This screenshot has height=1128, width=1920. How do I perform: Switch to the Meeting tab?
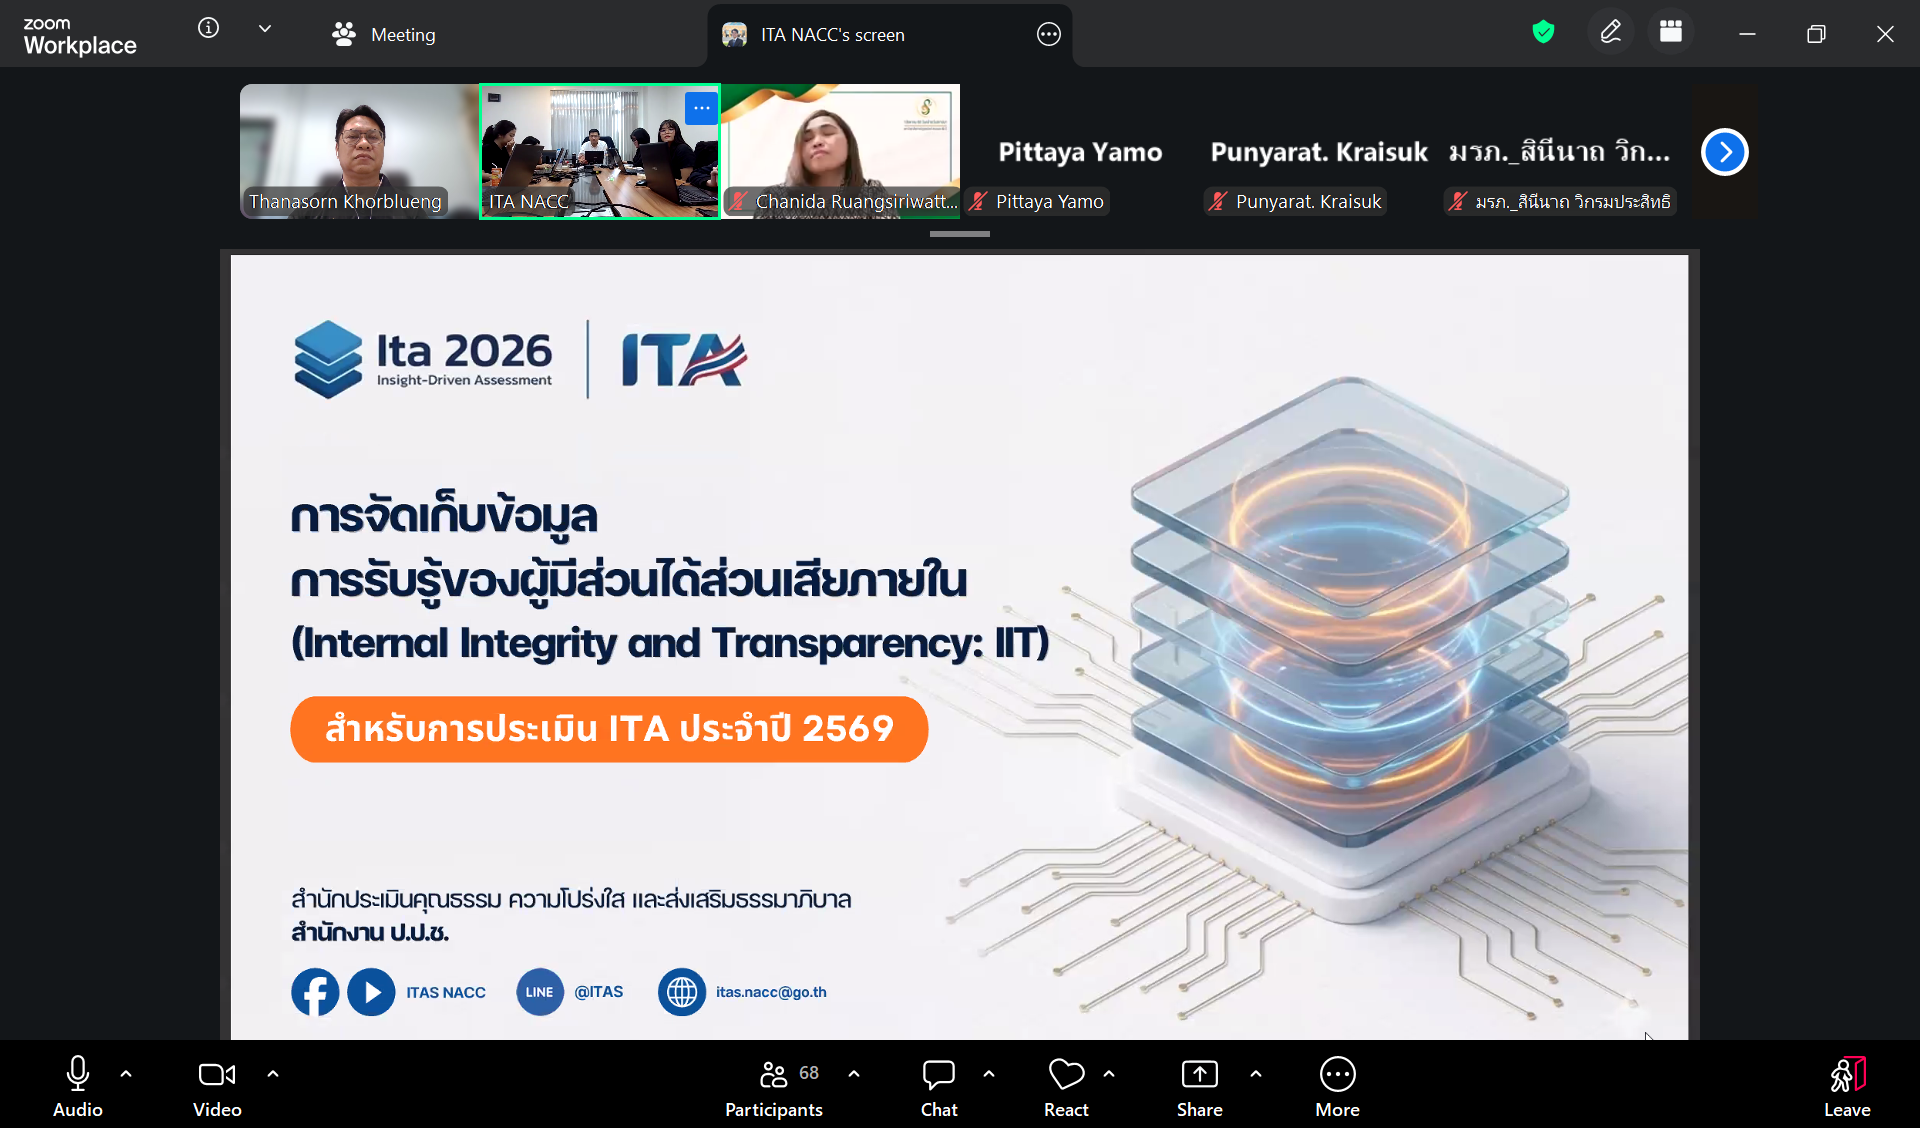click(x=384, y=34)
